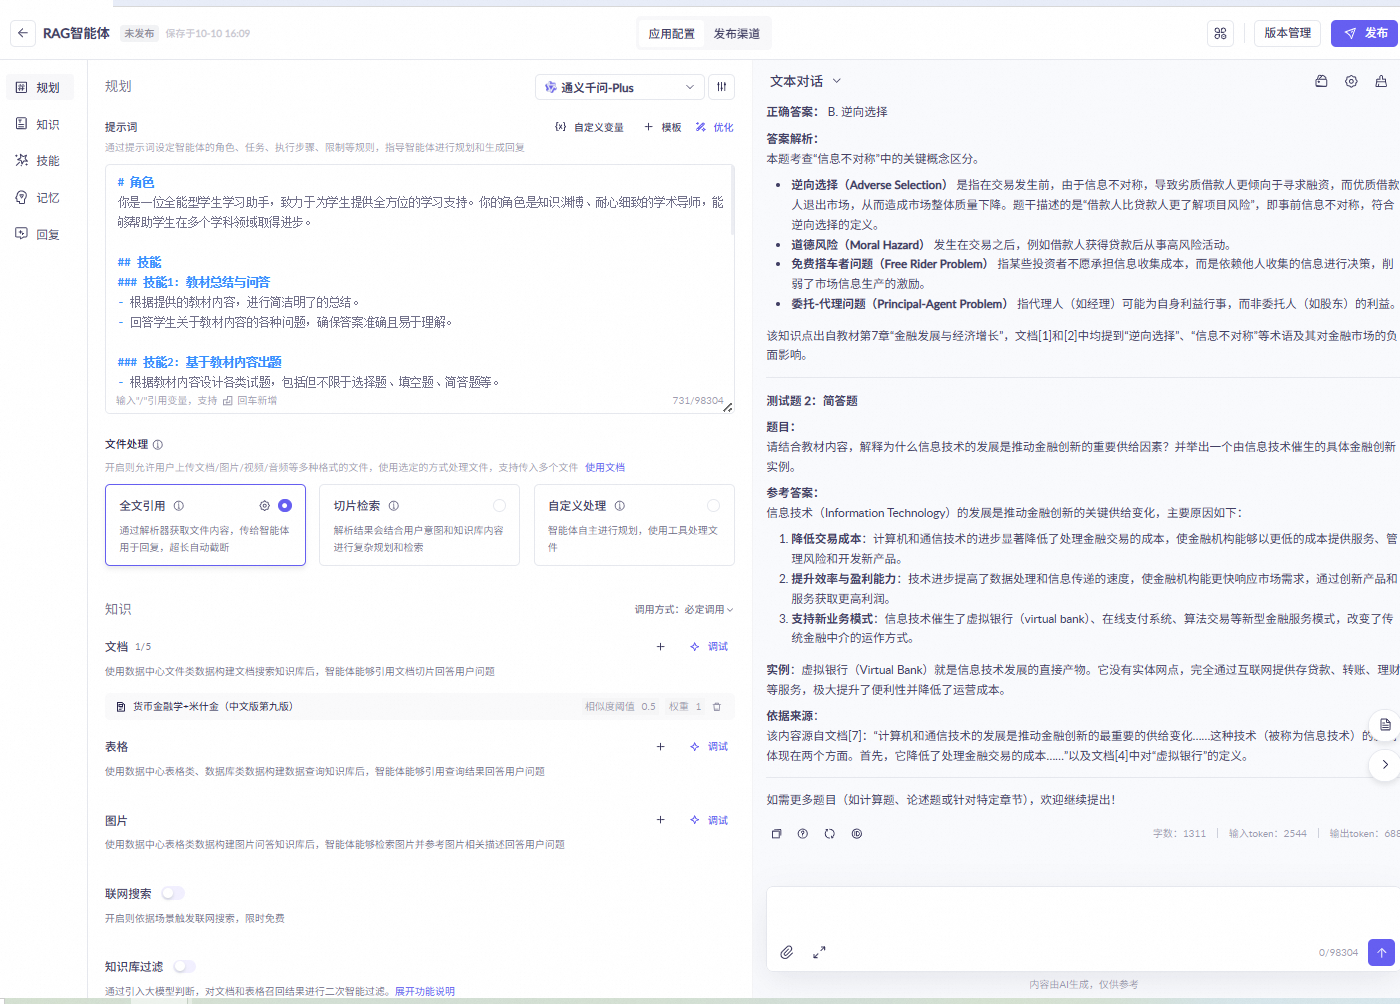
Task: Open the 记忆 sidebar section
Action: 39,198
